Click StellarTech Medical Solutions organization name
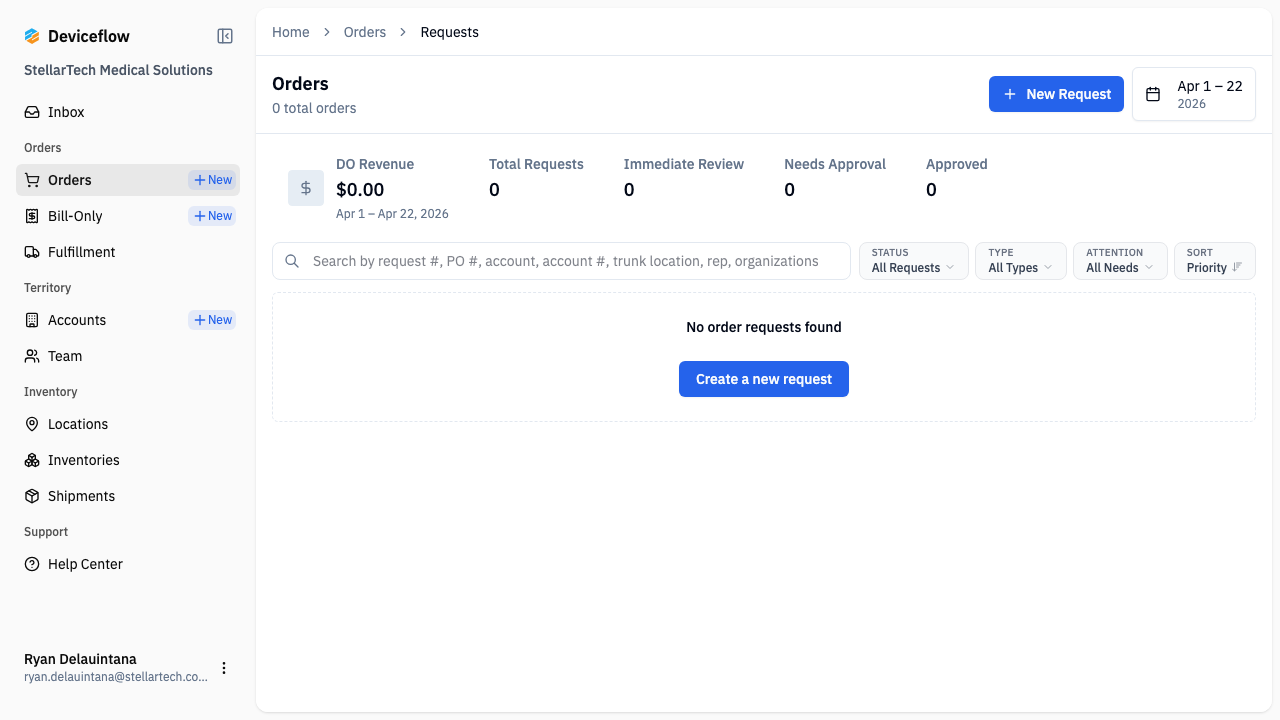Viewport: 1280px width, 720px height. (118, 70)
